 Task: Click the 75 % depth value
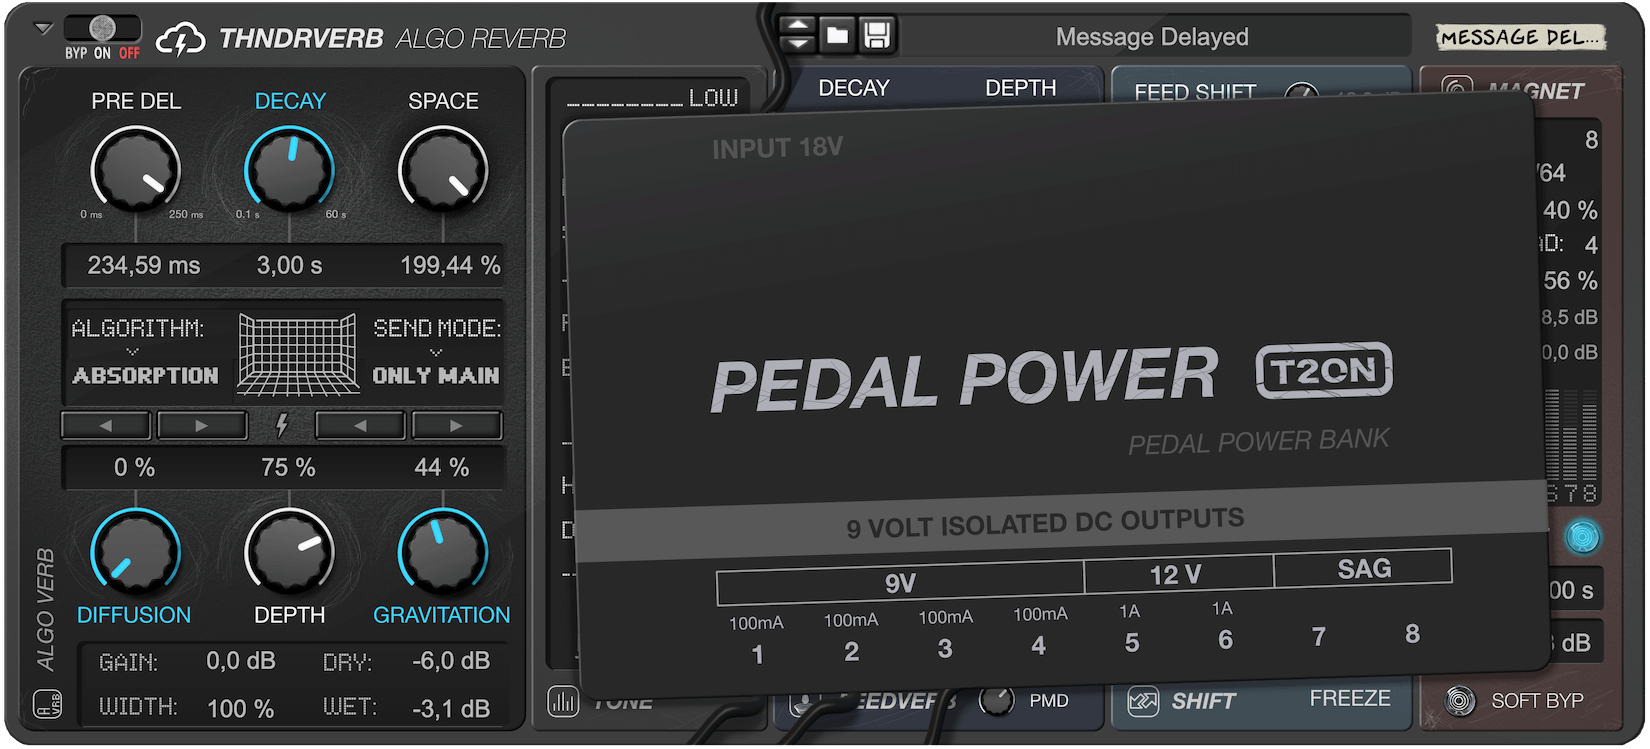click(x=288, y=467)
